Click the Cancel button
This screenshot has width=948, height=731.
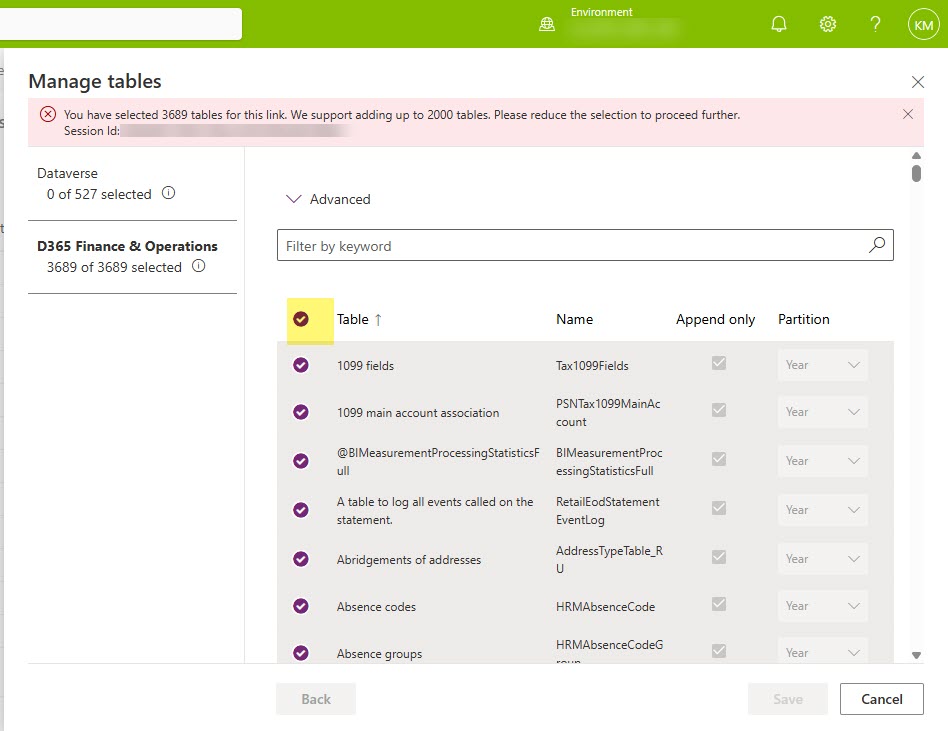[881, 699]
